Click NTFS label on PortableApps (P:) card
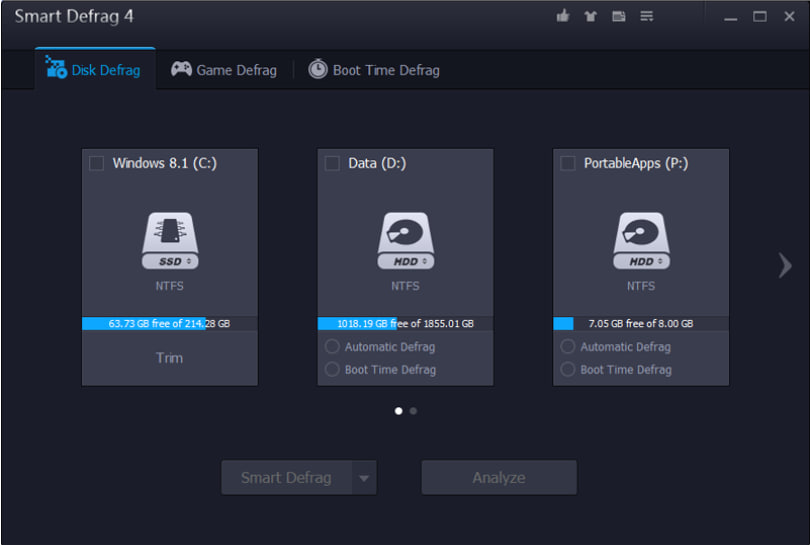 pyautogui.click(x=641, y=286)
